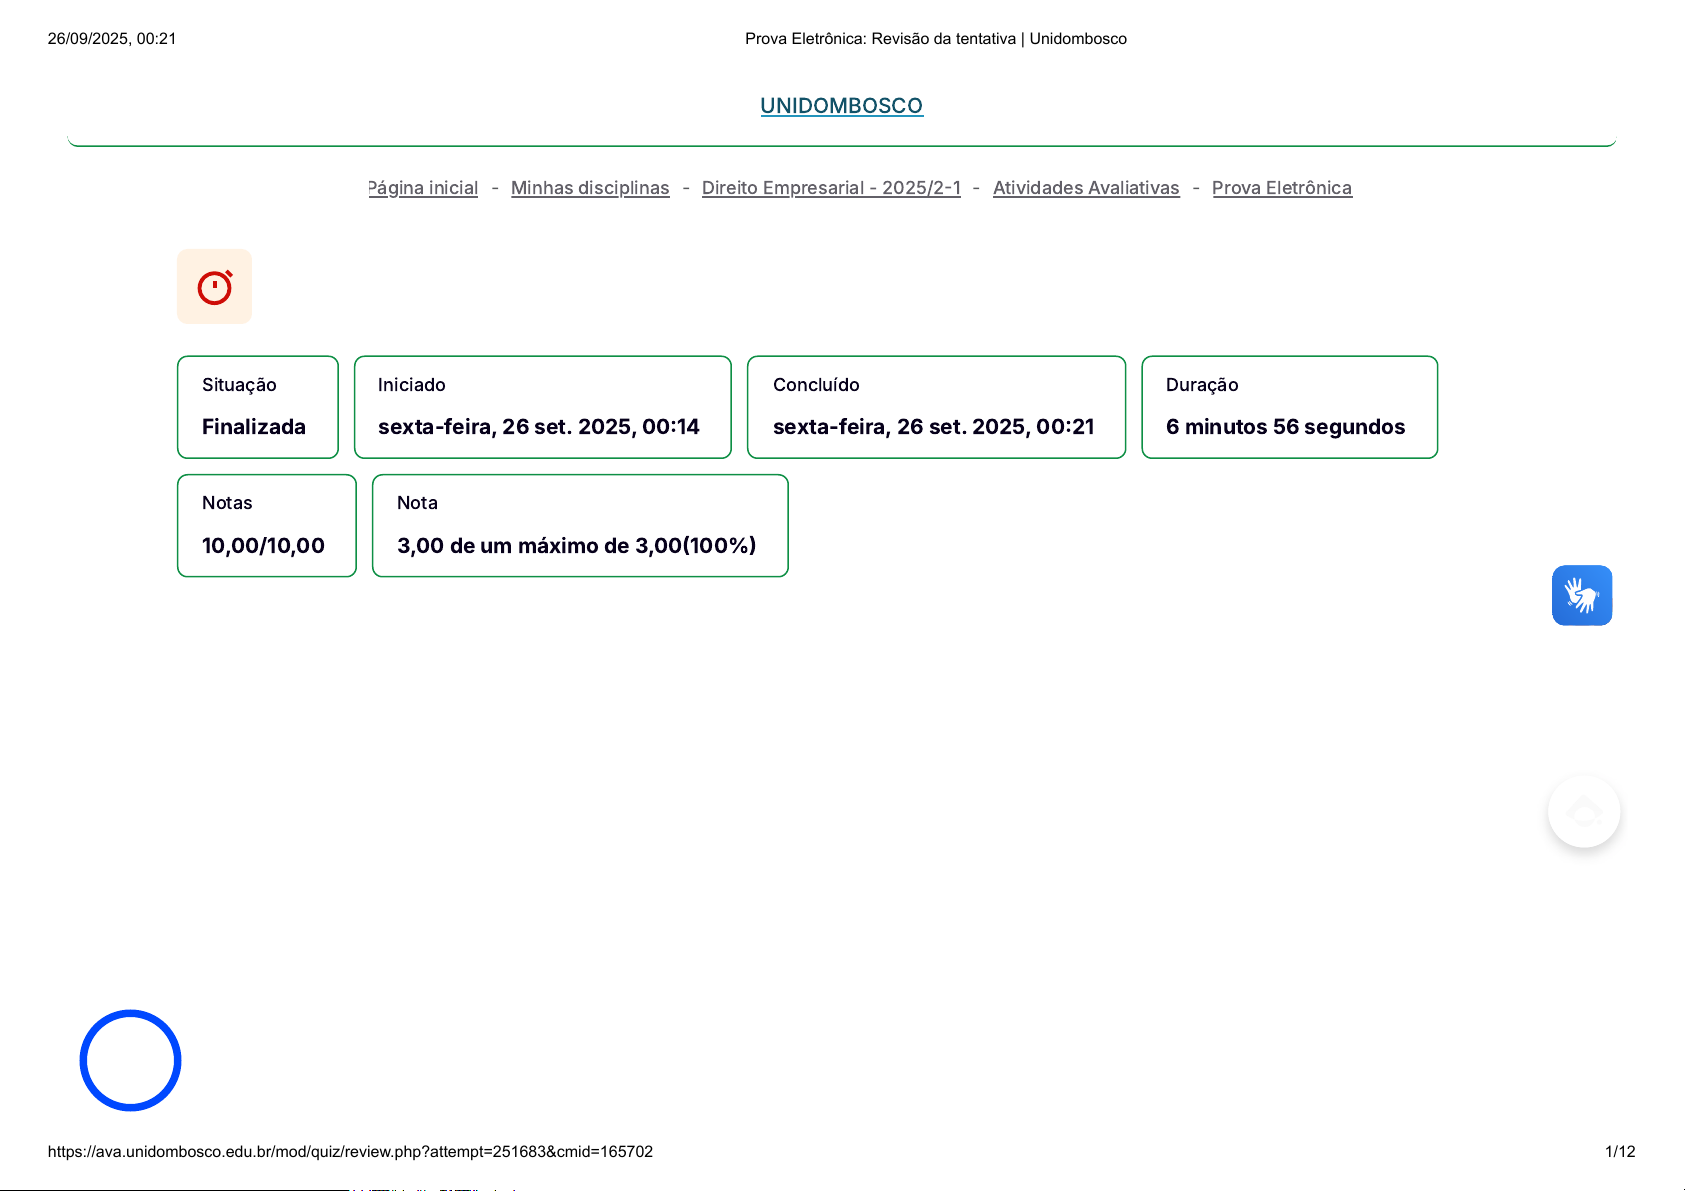Click the Concluído date card
This screenshot has width=1685, height=1191.
[x=936, y=407]
